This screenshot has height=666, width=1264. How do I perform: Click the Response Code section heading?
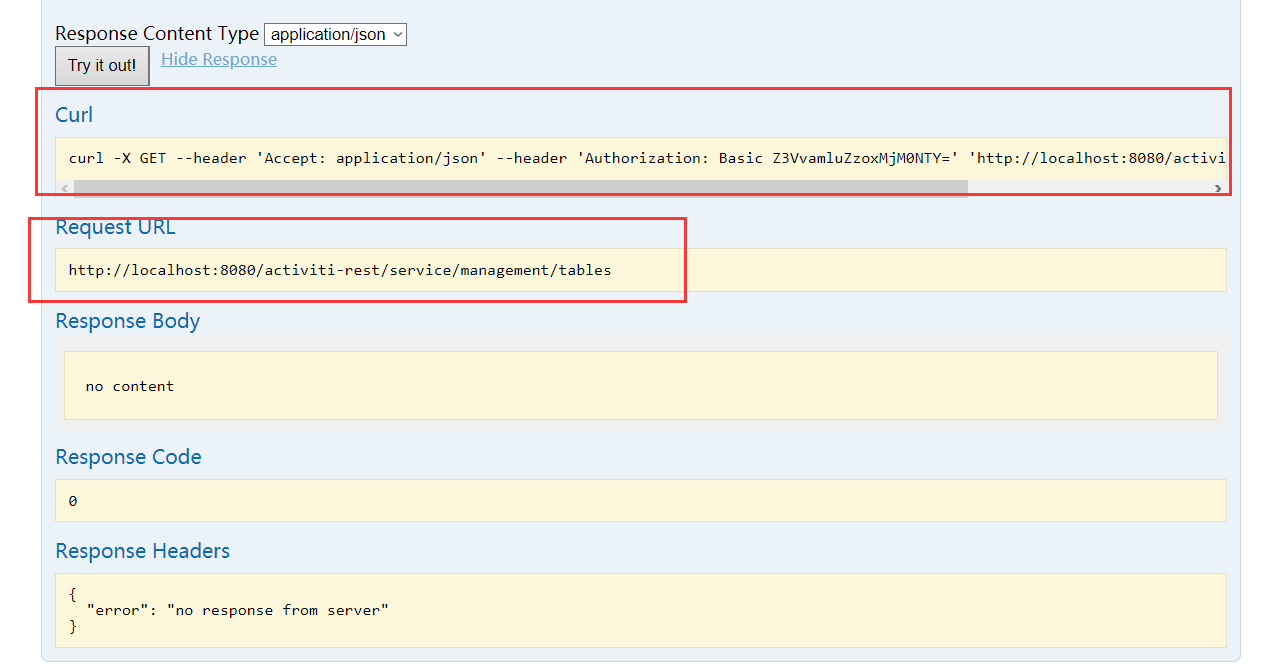(x=128, y=457)
